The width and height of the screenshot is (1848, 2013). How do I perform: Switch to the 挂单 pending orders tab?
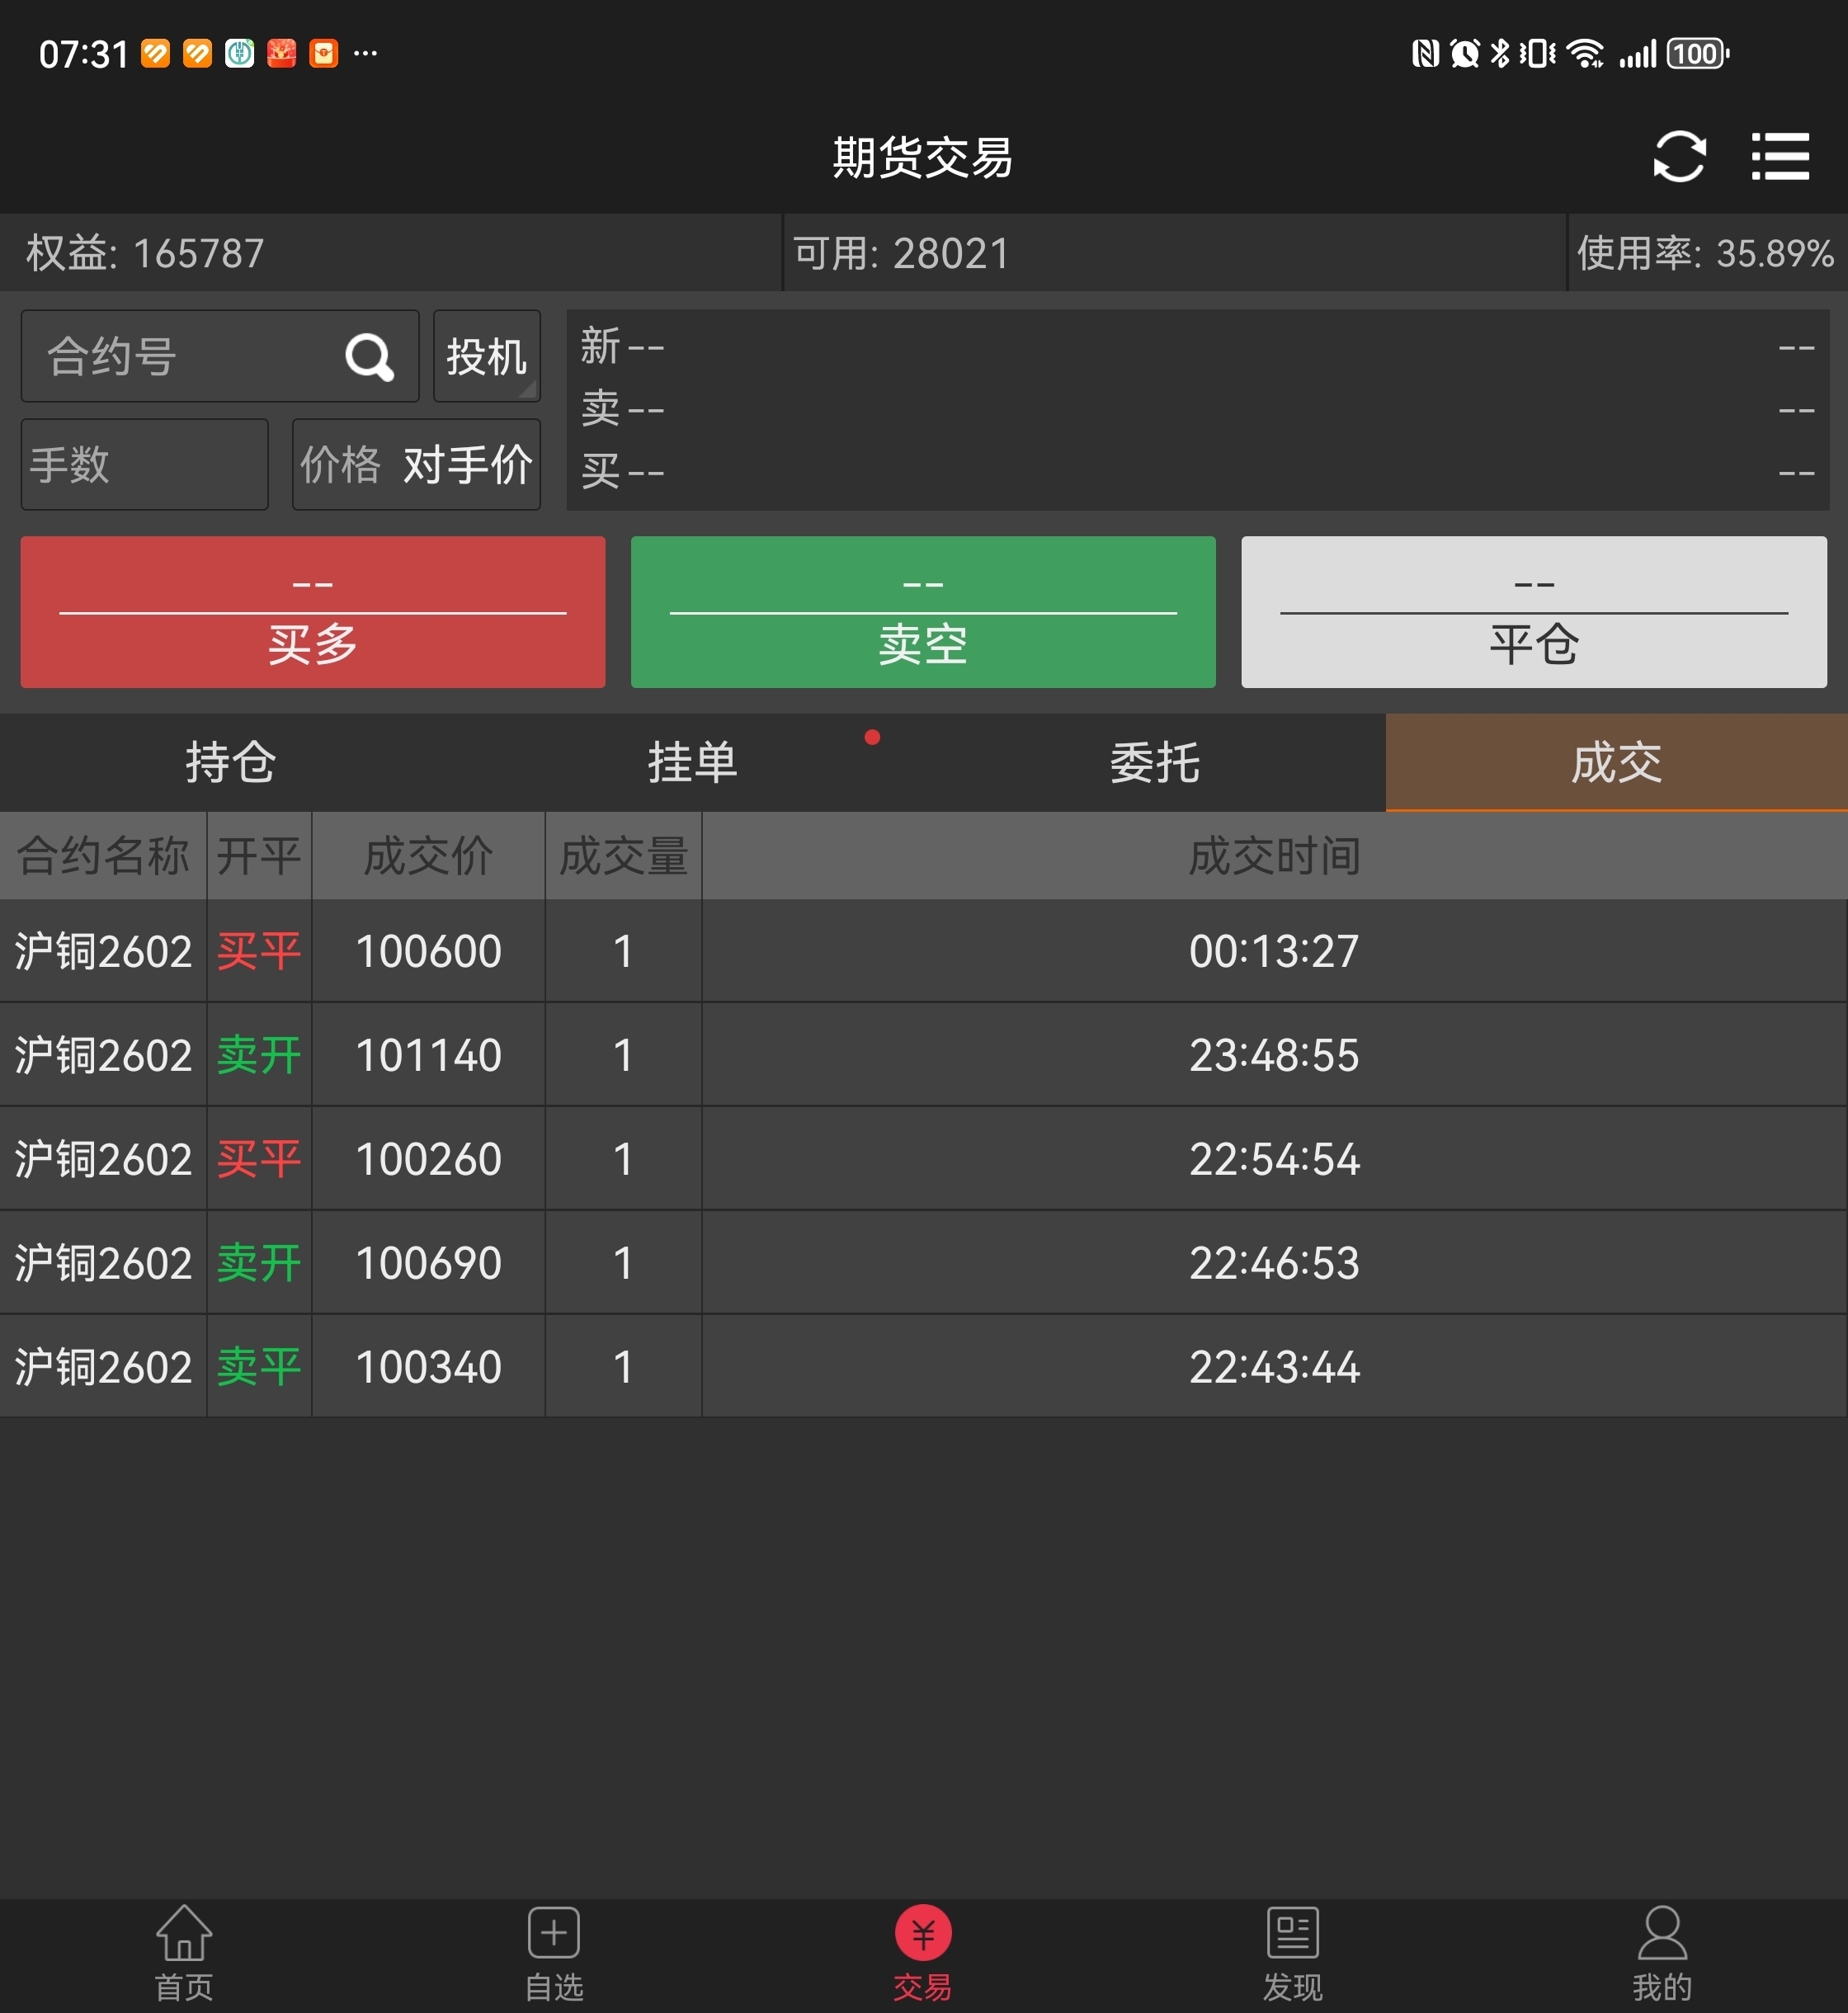click(692, 762)
